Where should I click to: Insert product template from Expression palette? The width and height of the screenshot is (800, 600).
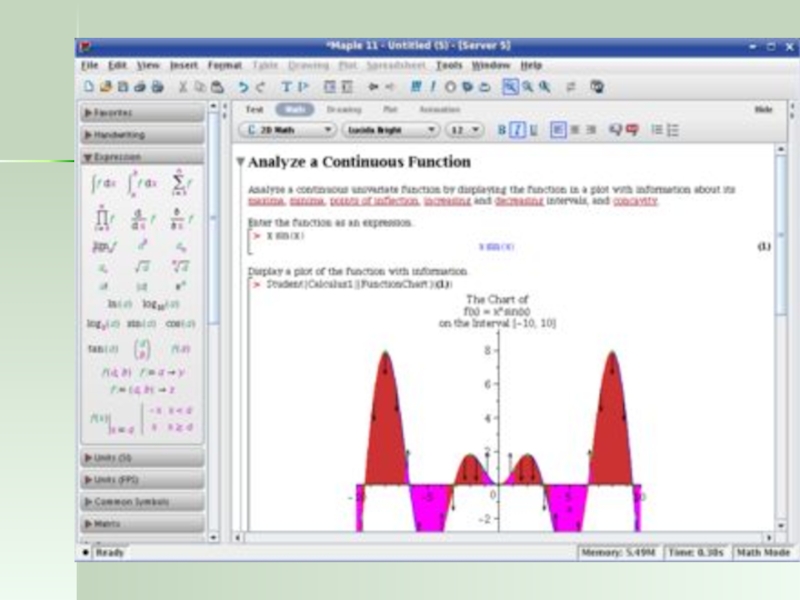(104, 218)
